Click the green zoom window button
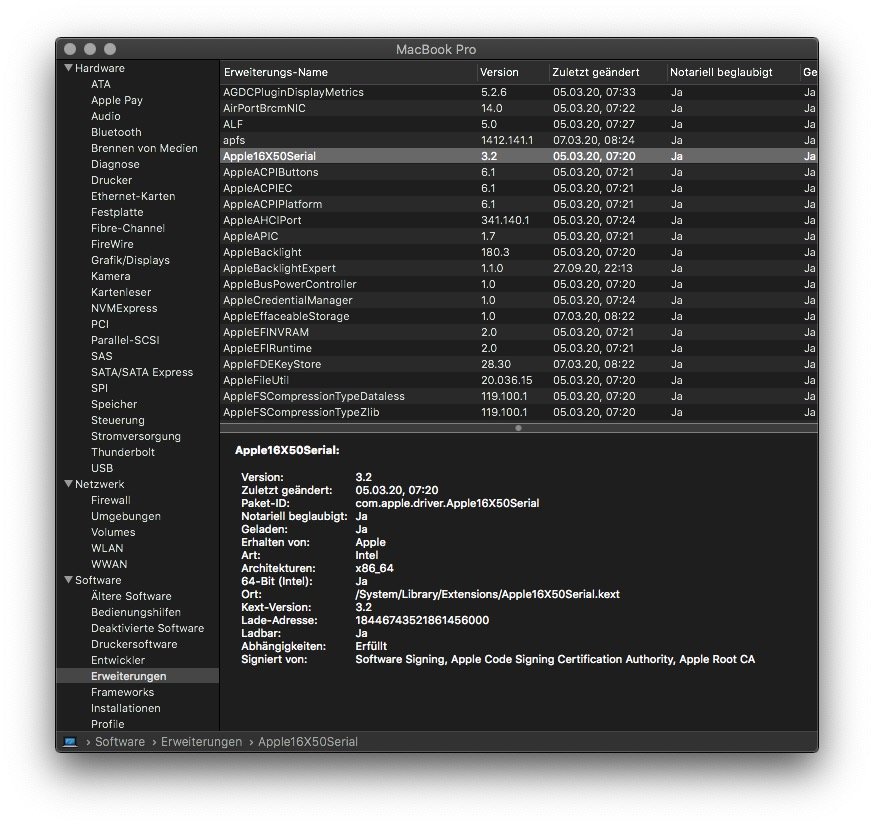874x826 pixels. (x=110, y=49)
